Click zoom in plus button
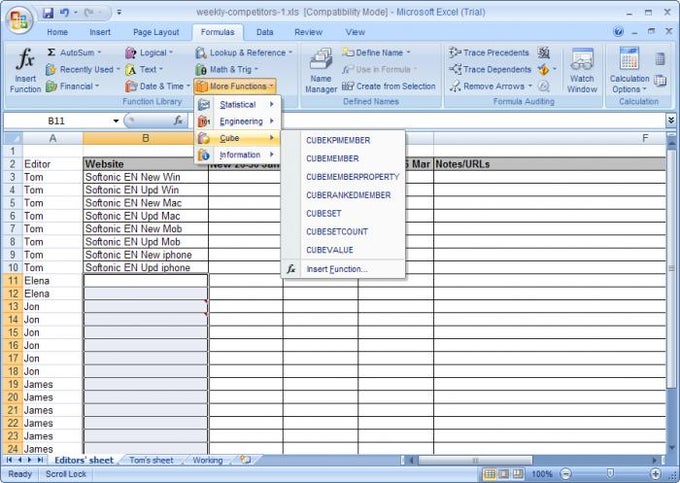 click(x=656, y=474)
